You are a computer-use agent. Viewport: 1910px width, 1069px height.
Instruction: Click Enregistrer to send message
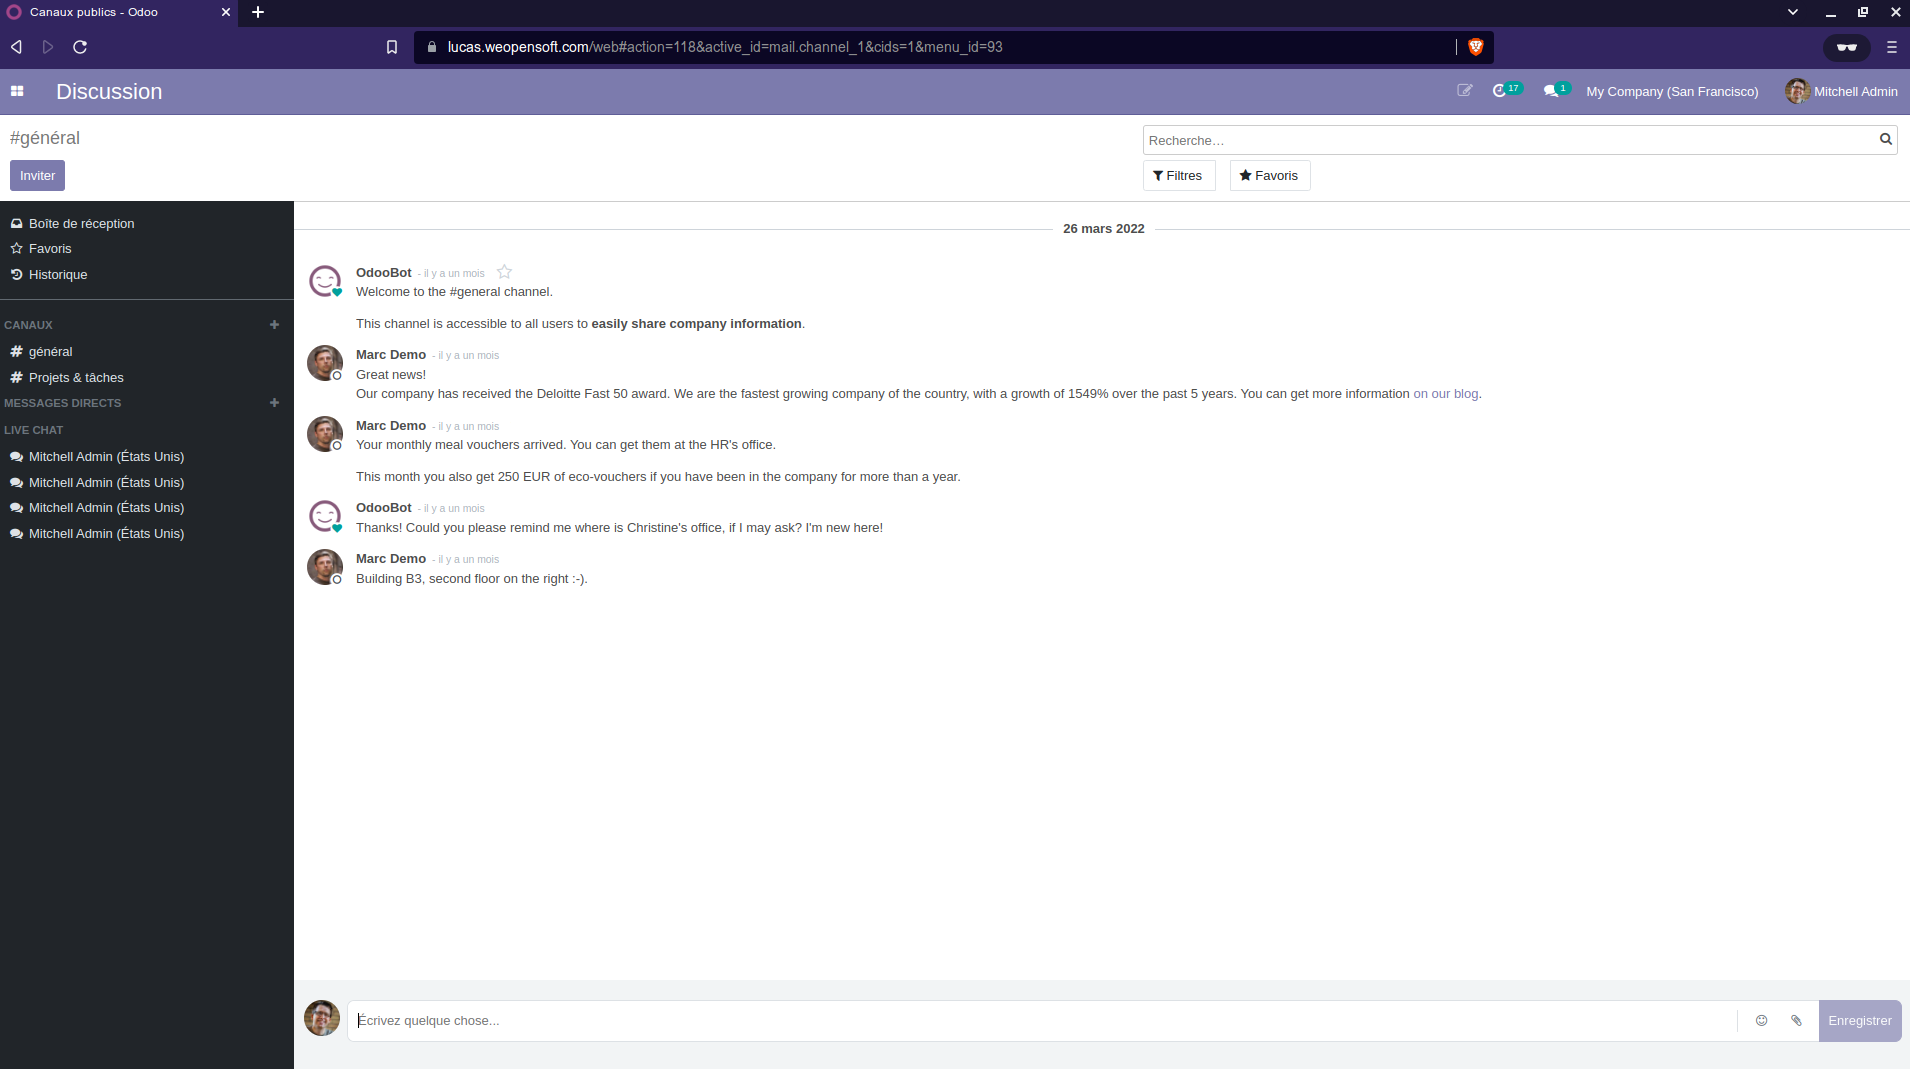pos(1859,1021)
